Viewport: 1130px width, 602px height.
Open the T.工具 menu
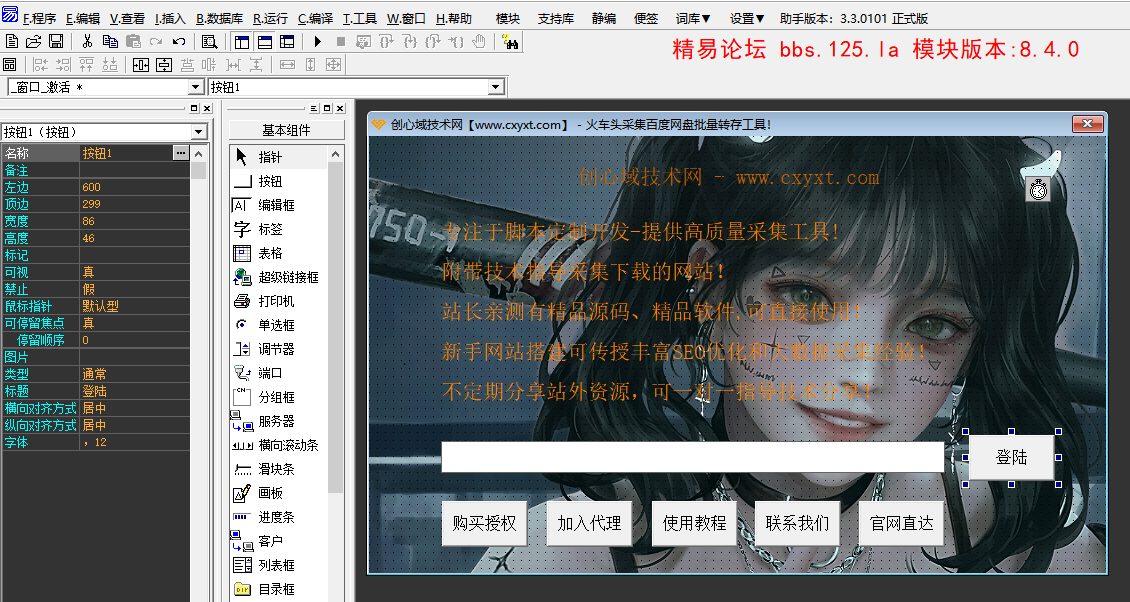tap(360, 19)
